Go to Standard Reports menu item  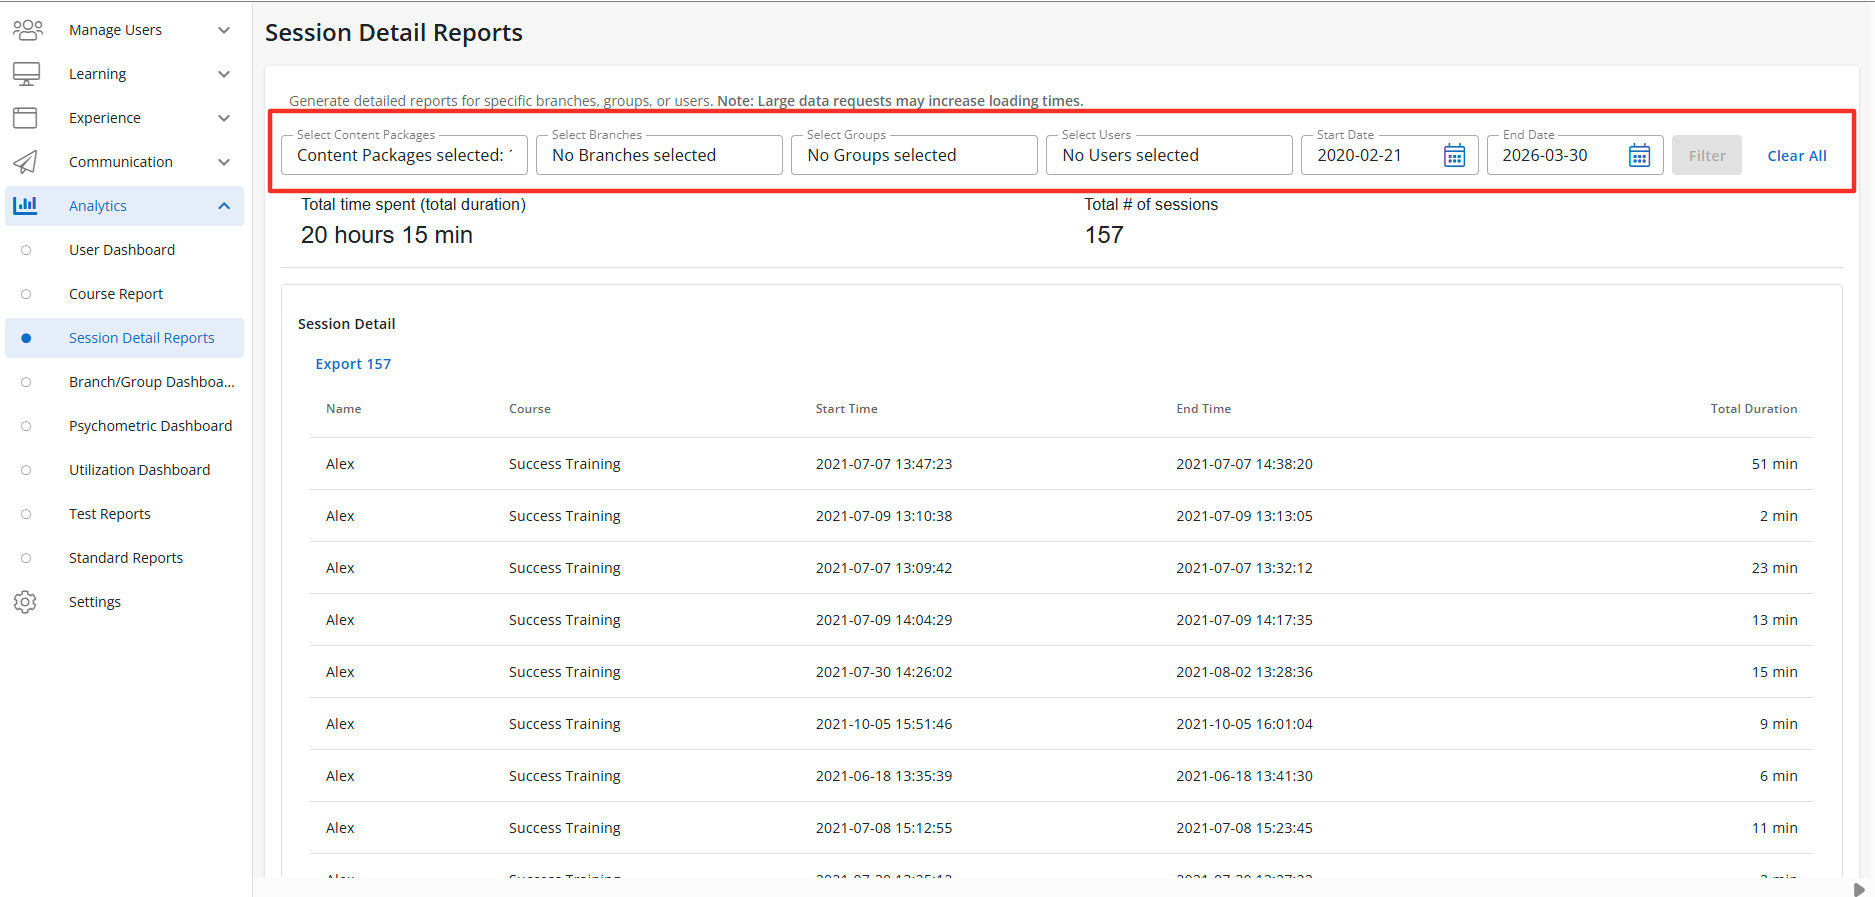pos(126,558)
